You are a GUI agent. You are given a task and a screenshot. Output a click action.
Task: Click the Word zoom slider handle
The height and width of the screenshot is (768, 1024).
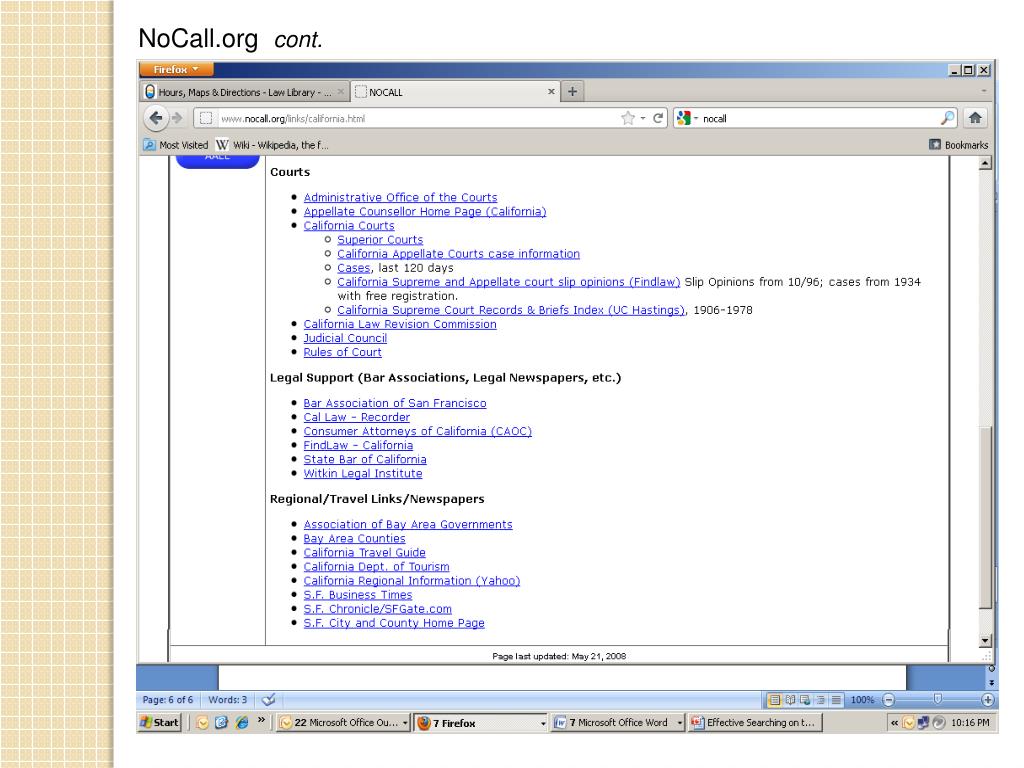pos(938,699)
